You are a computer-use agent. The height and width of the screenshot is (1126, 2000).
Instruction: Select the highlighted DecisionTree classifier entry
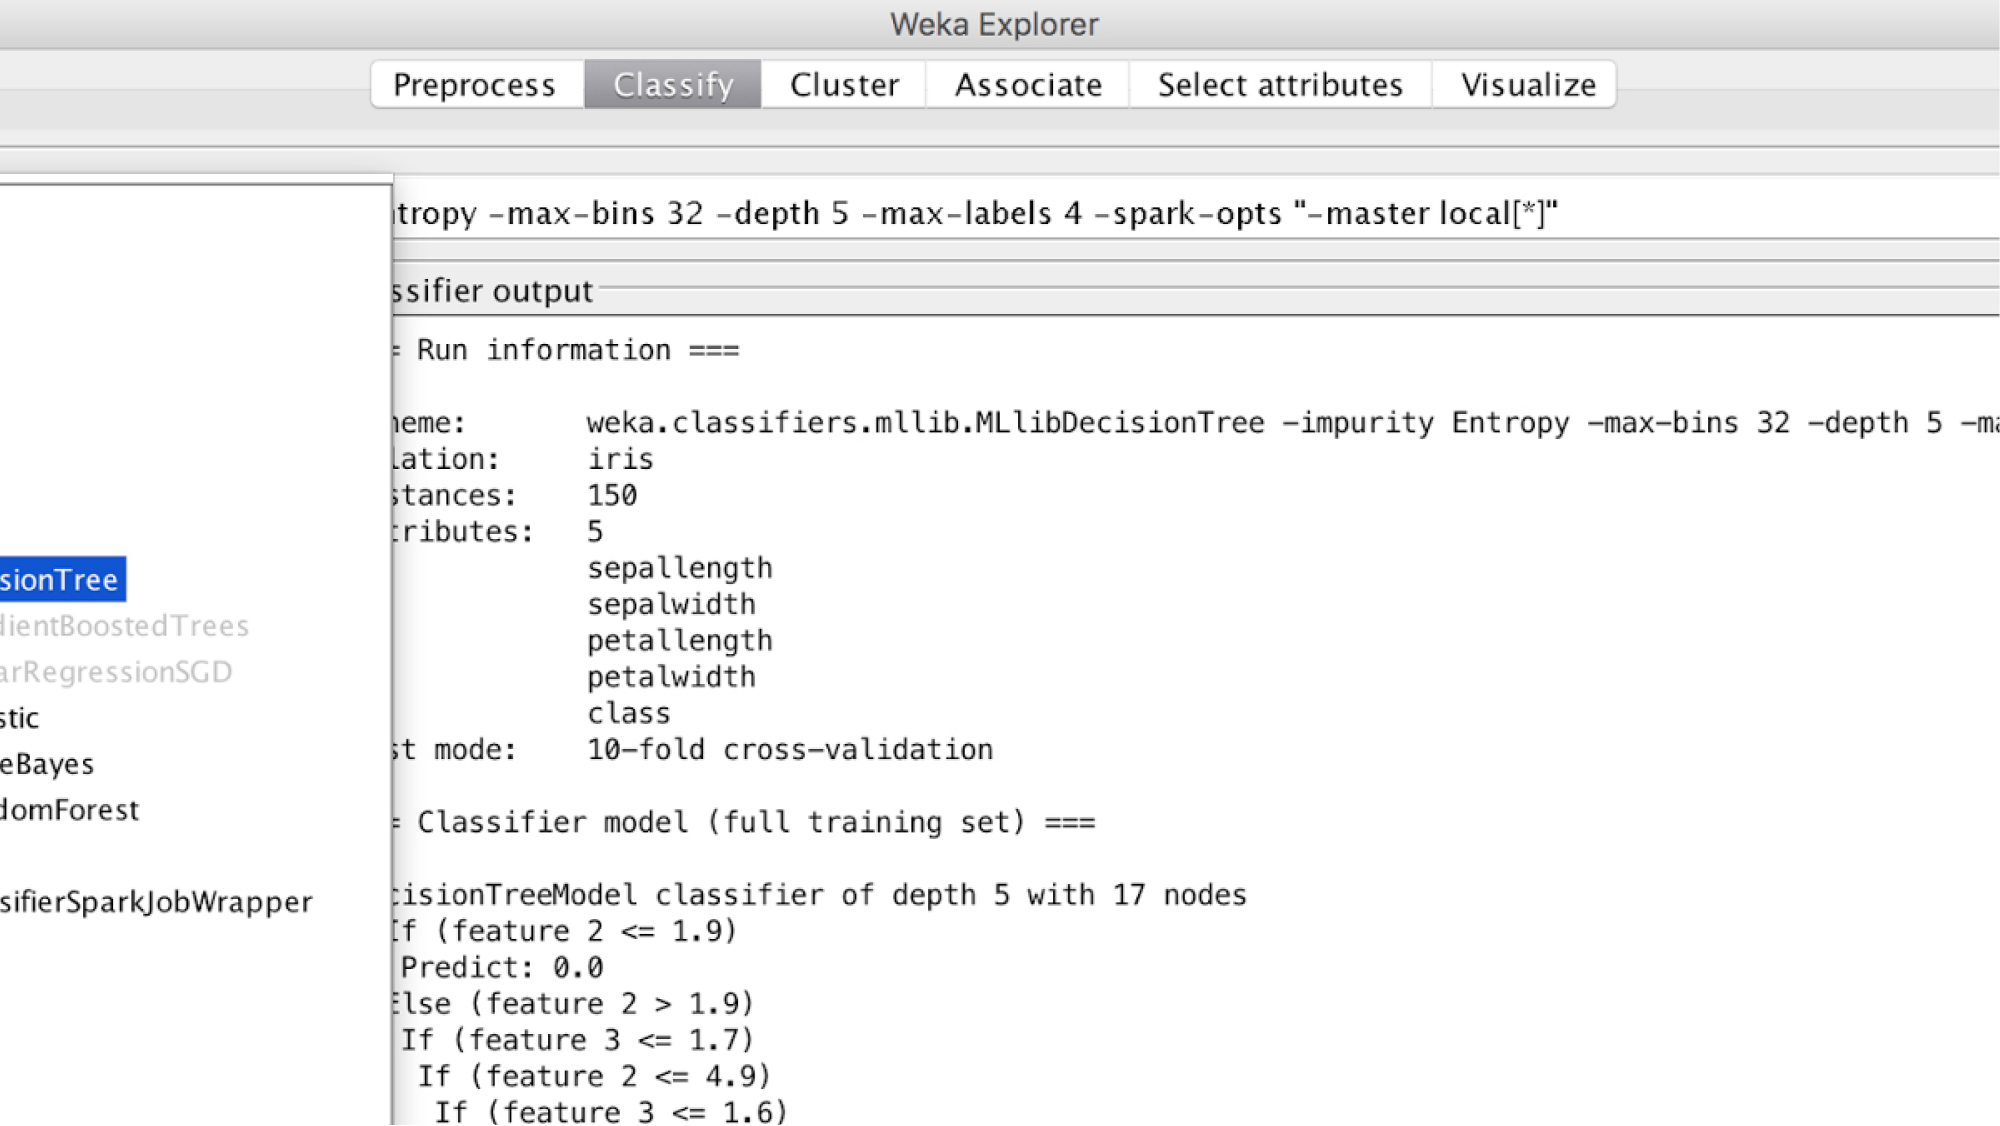[x=60, y=580]
